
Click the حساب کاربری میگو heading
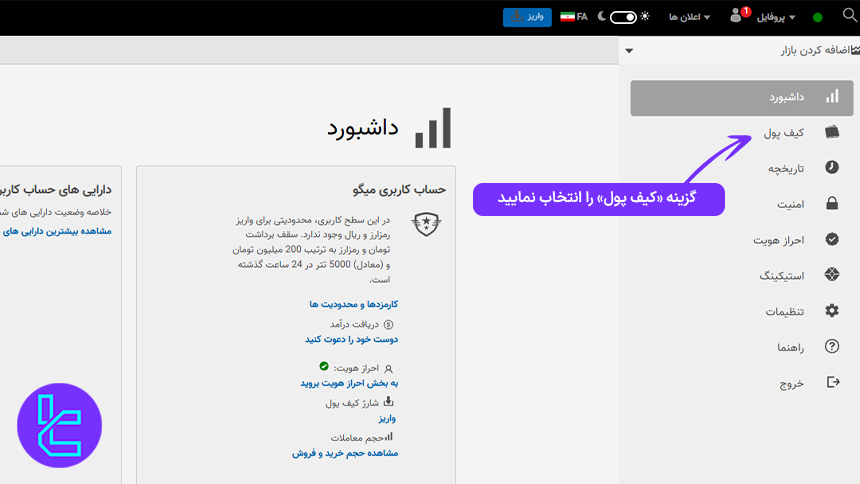coord(399,190)
